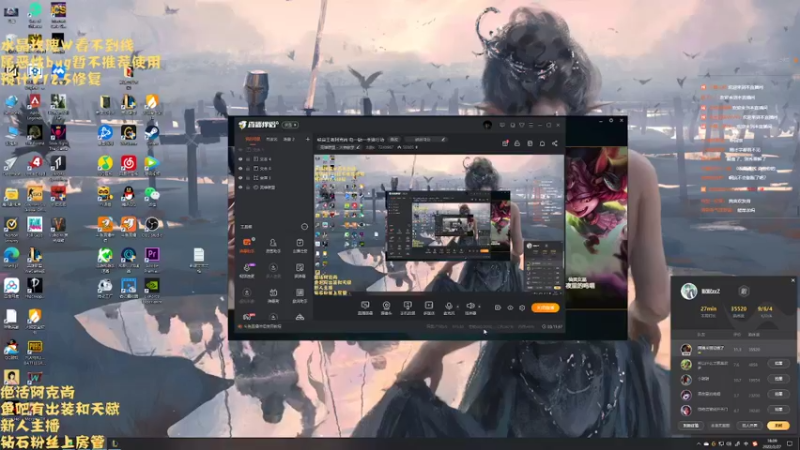Toggle eye visibility of the second text layer
Viewport: 800px width, 450px height.
(x=240, y=168)
